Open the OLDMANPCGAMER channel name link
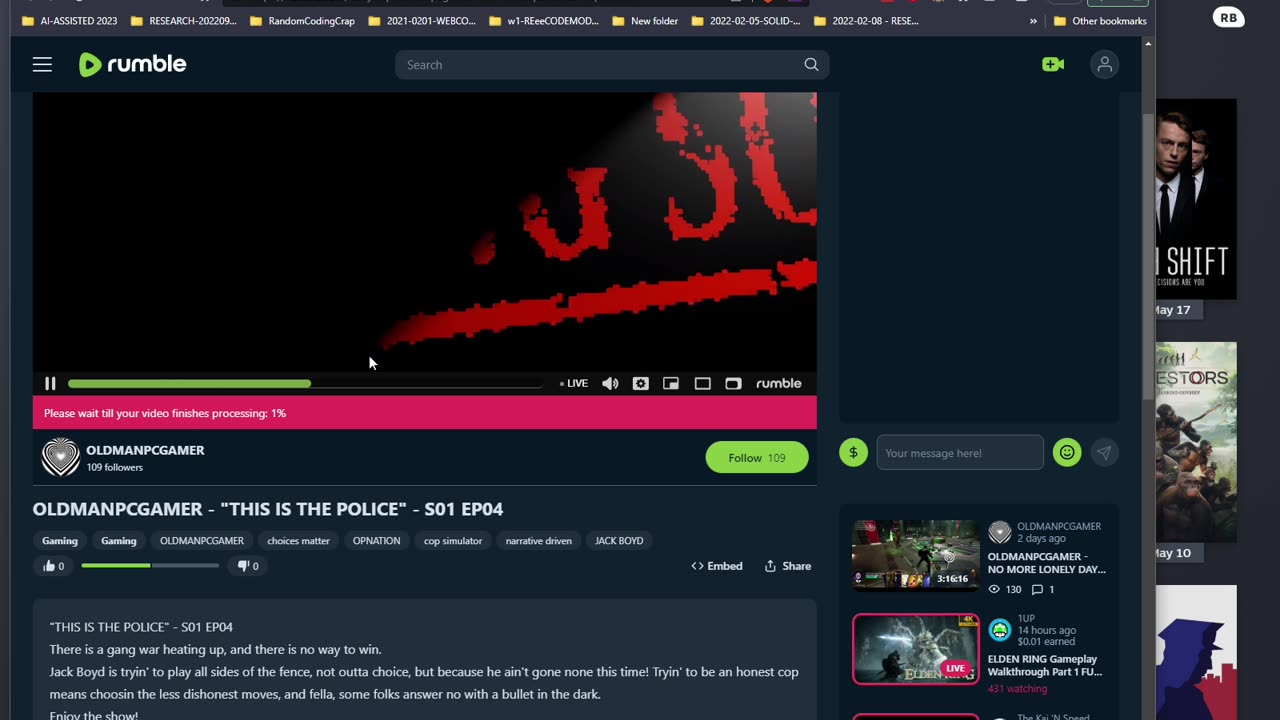Image resolution: width=1280 pixels, height=720 pixels. click(x=145, y=450)
